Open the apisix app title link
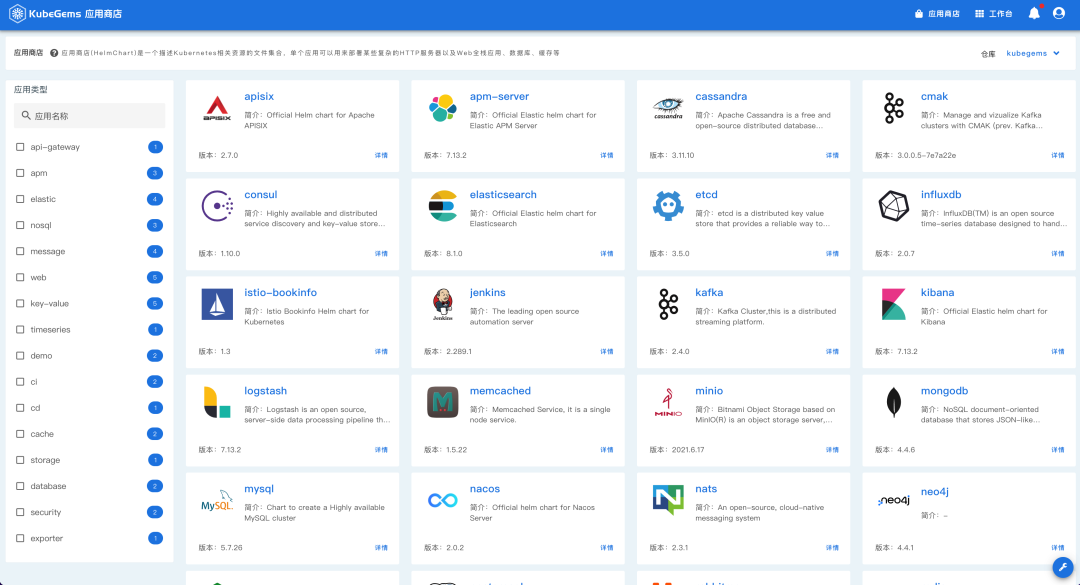 coord(259,96)
